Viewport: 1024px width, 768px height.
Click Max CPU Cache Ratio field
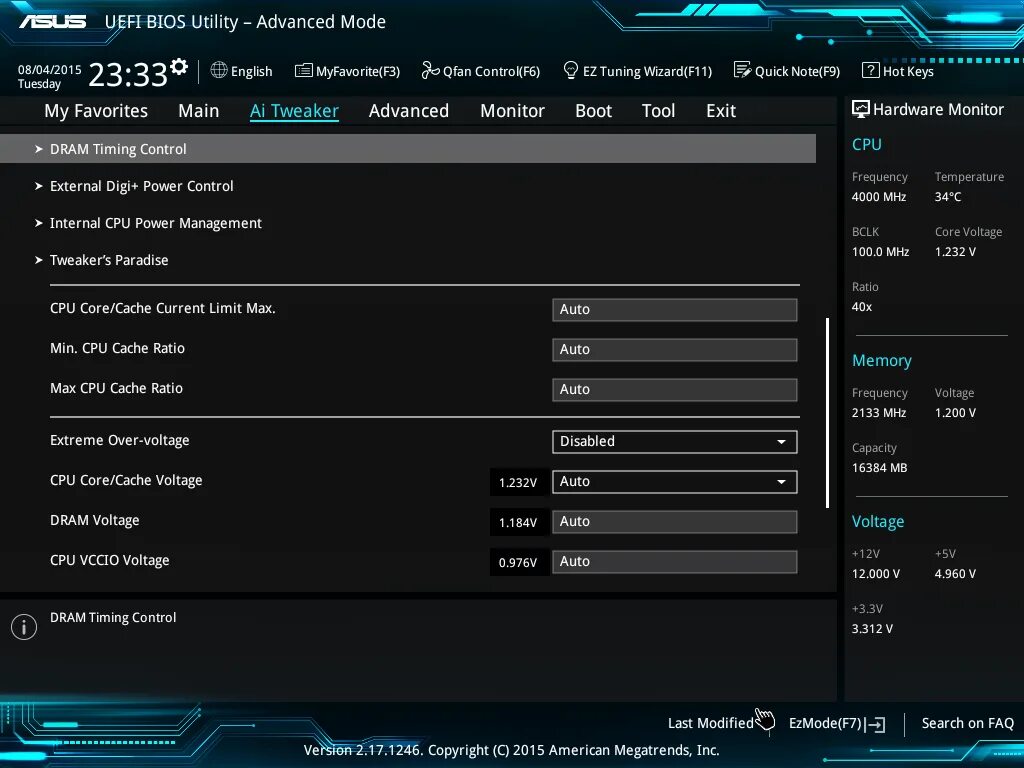coord(674,389)
